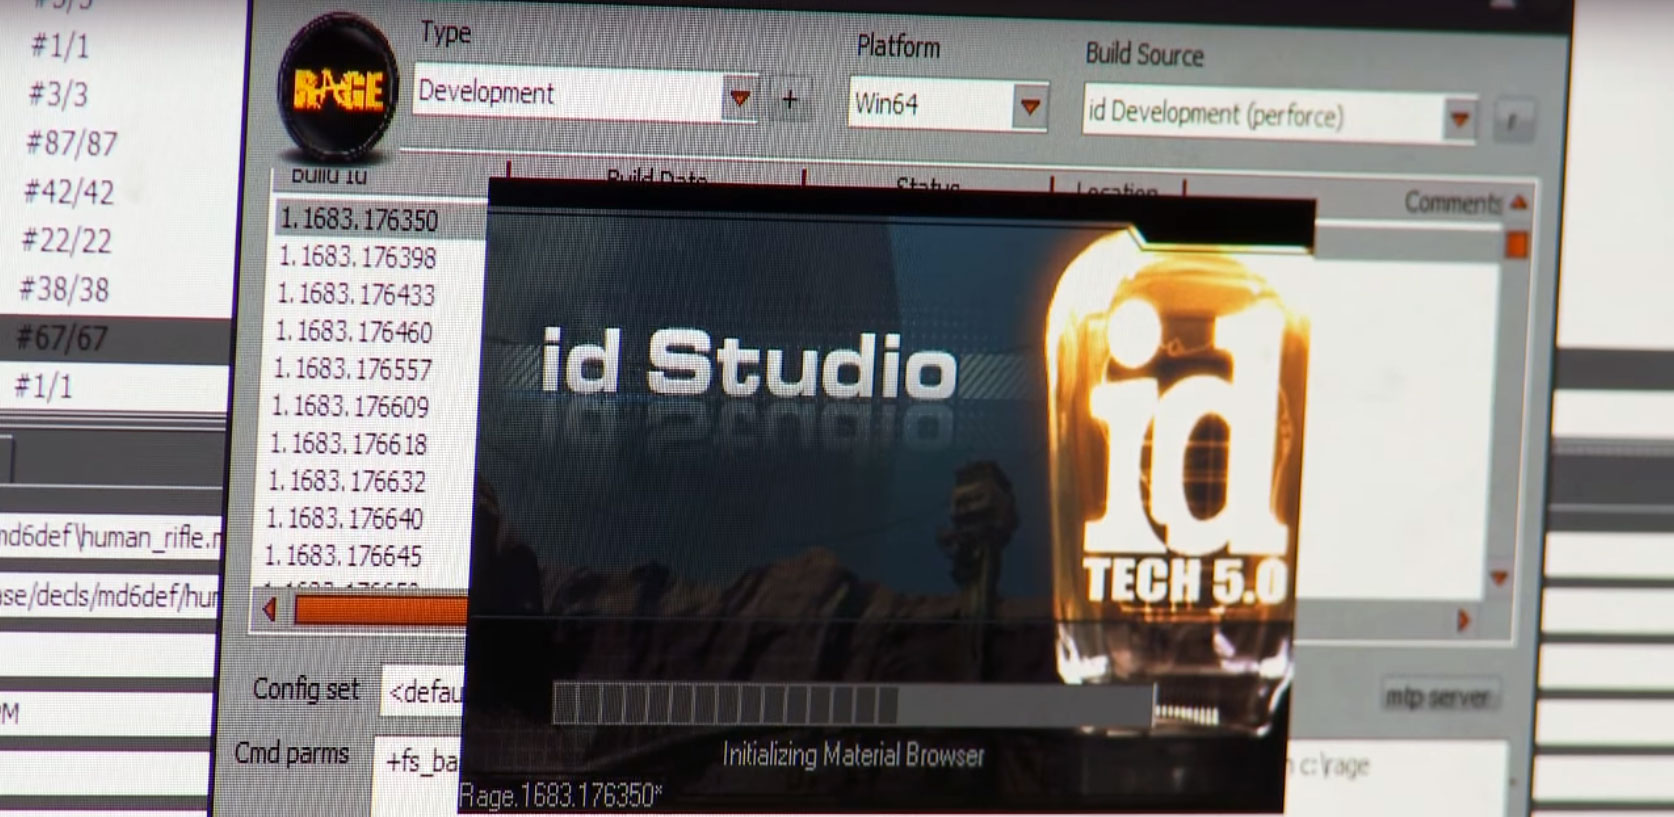Click the Cmd parms input field
The image size is (1674, 817).
click(418, 775)
